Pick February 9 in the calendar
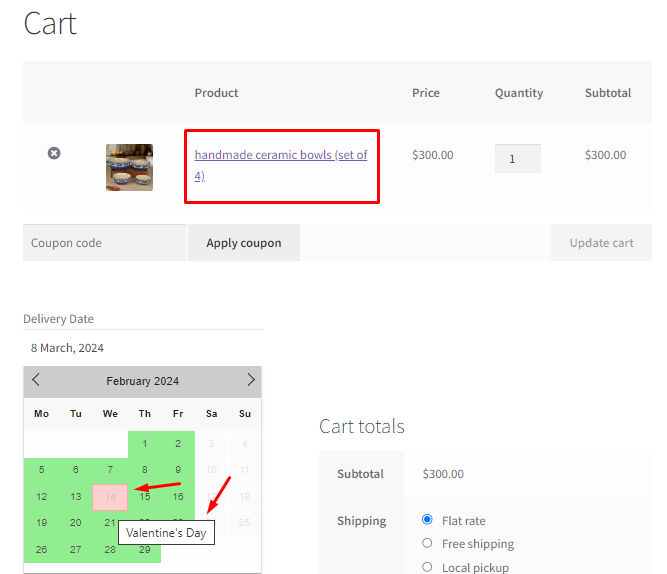This screenshot has width=667, height=574. (178, 470)
